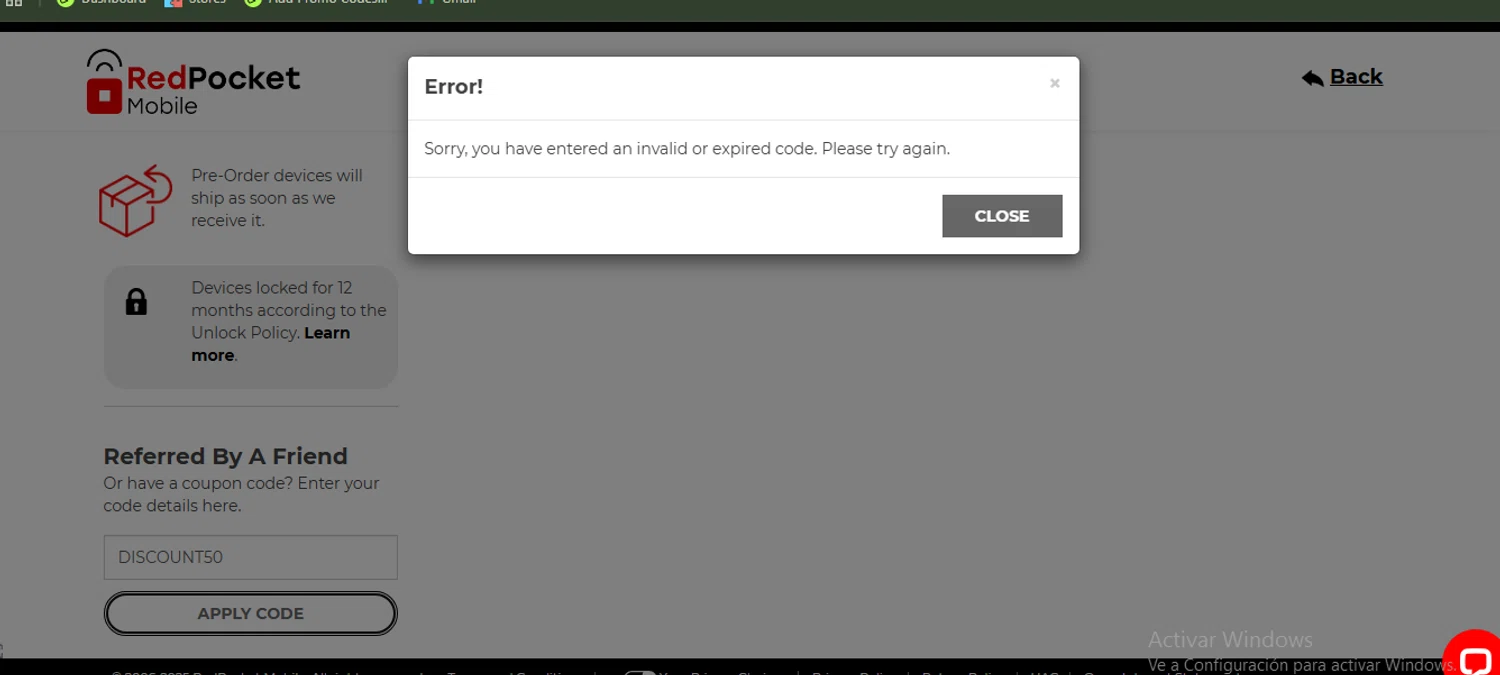Click the CLOSE button in Error dialog
Viewport: 1500px width, 675px height.
[x=1002, y=216]
